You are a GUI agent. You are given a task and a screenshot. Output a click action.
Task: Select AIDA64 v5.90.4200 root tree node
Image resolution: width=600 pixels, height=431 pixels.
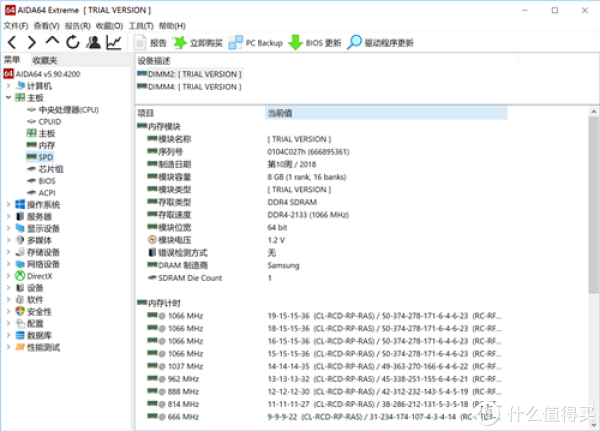tap(42, 74)
